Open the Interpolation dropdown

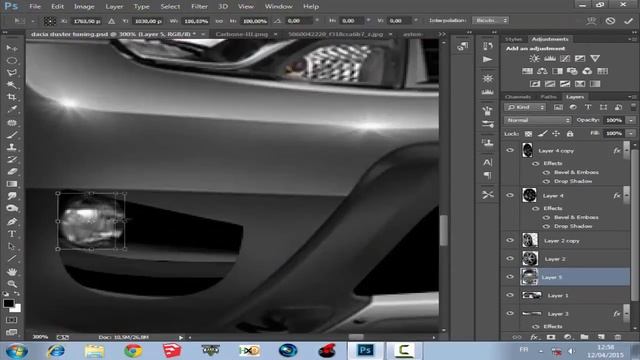tap(490, 20)
